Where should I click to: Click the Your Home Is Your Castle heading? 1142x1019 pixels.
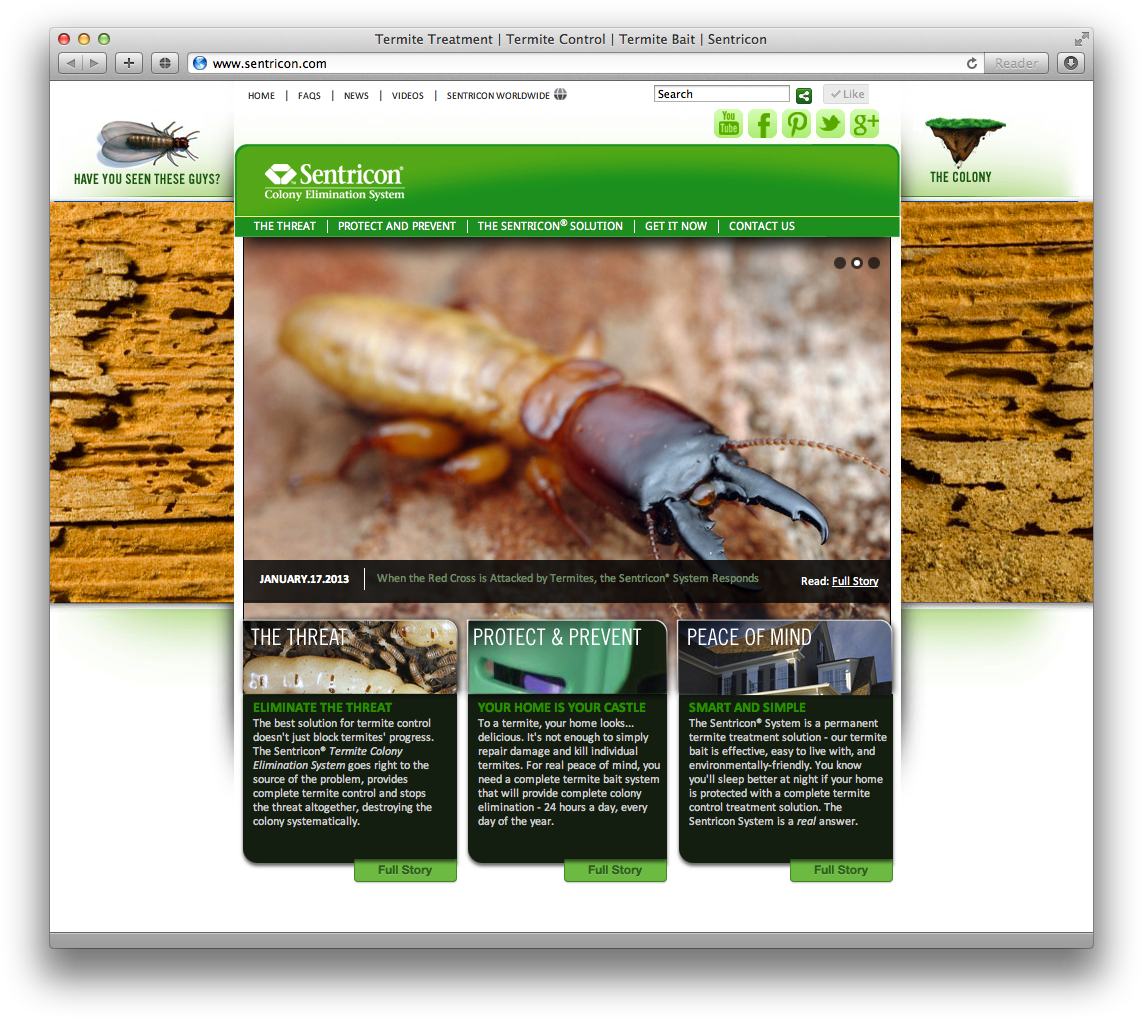click(x=562, y=707)
